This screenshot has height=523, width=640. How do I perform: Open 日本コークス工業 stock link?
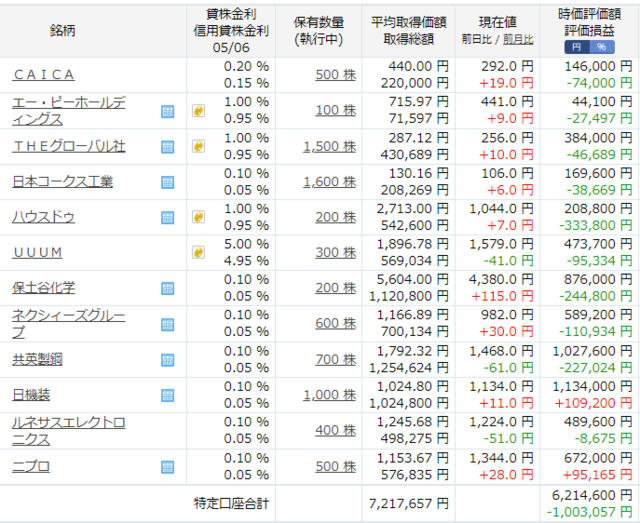click(62, 182)
